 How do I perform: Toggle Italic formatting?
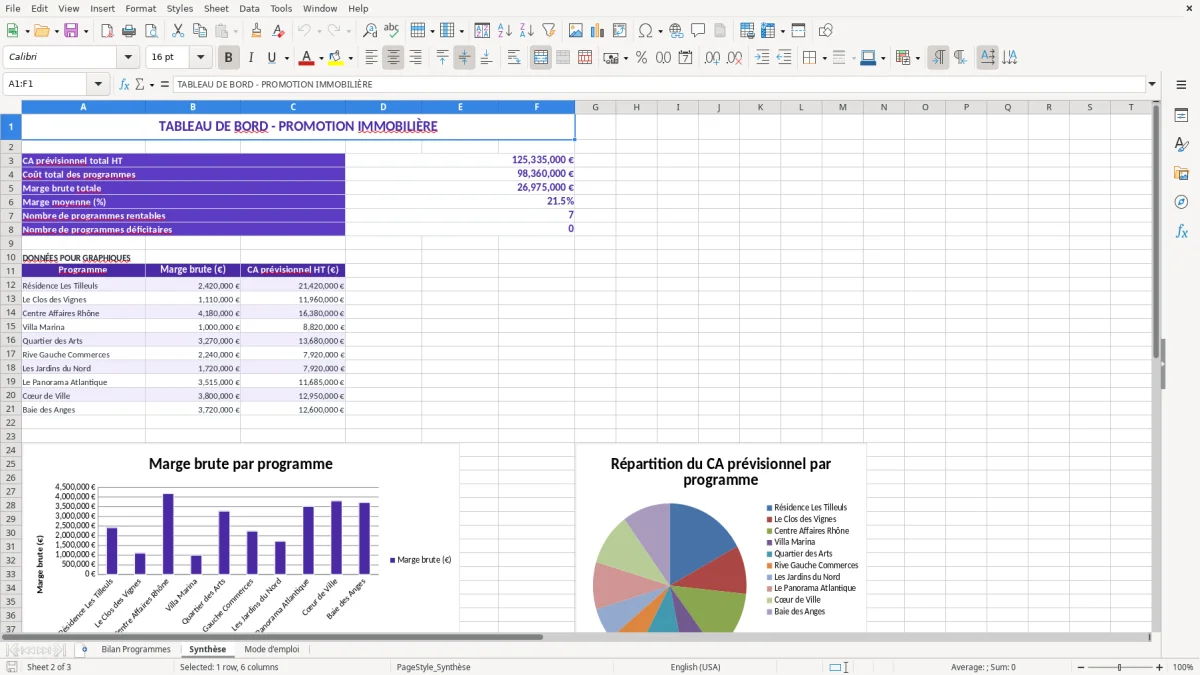(x=250, y=58)
